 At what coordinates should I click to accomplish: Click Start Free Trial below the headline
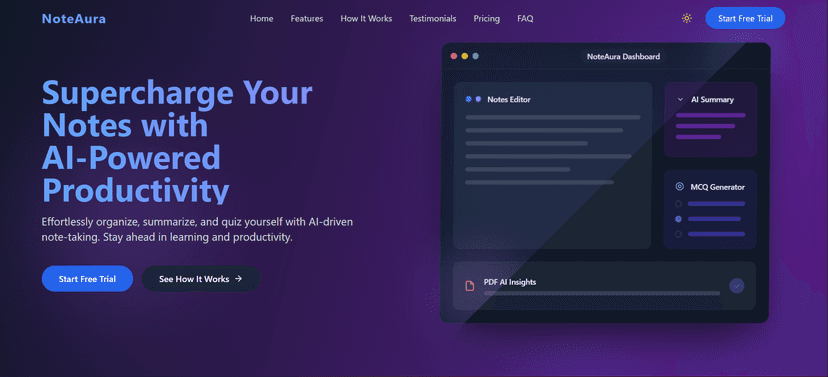coord(87,279)
